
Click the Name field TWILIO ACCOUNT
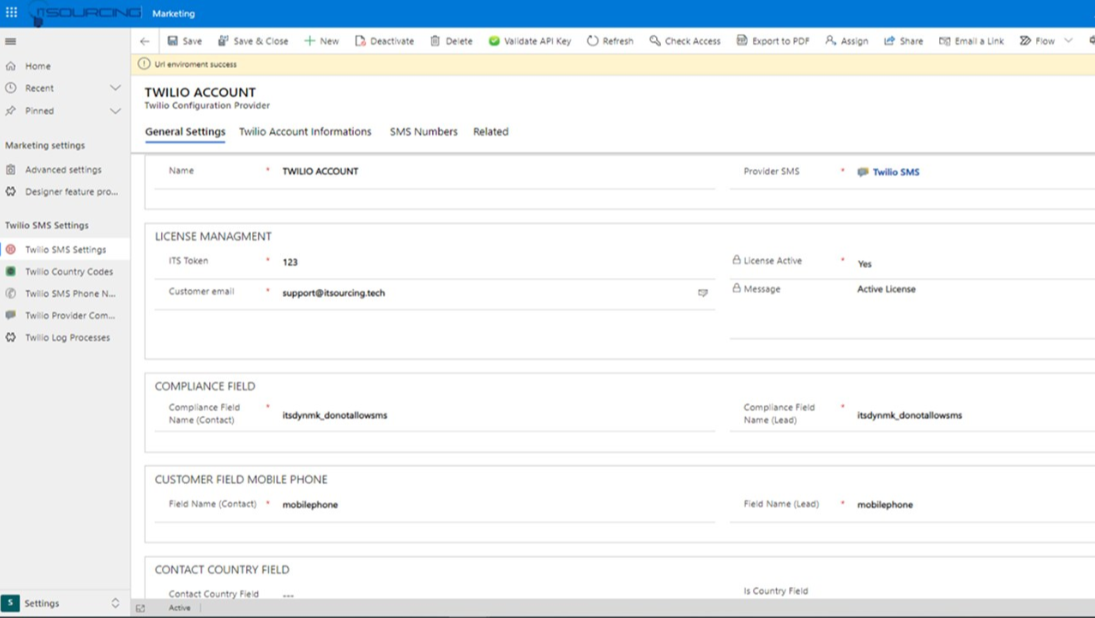coord(497,171)
